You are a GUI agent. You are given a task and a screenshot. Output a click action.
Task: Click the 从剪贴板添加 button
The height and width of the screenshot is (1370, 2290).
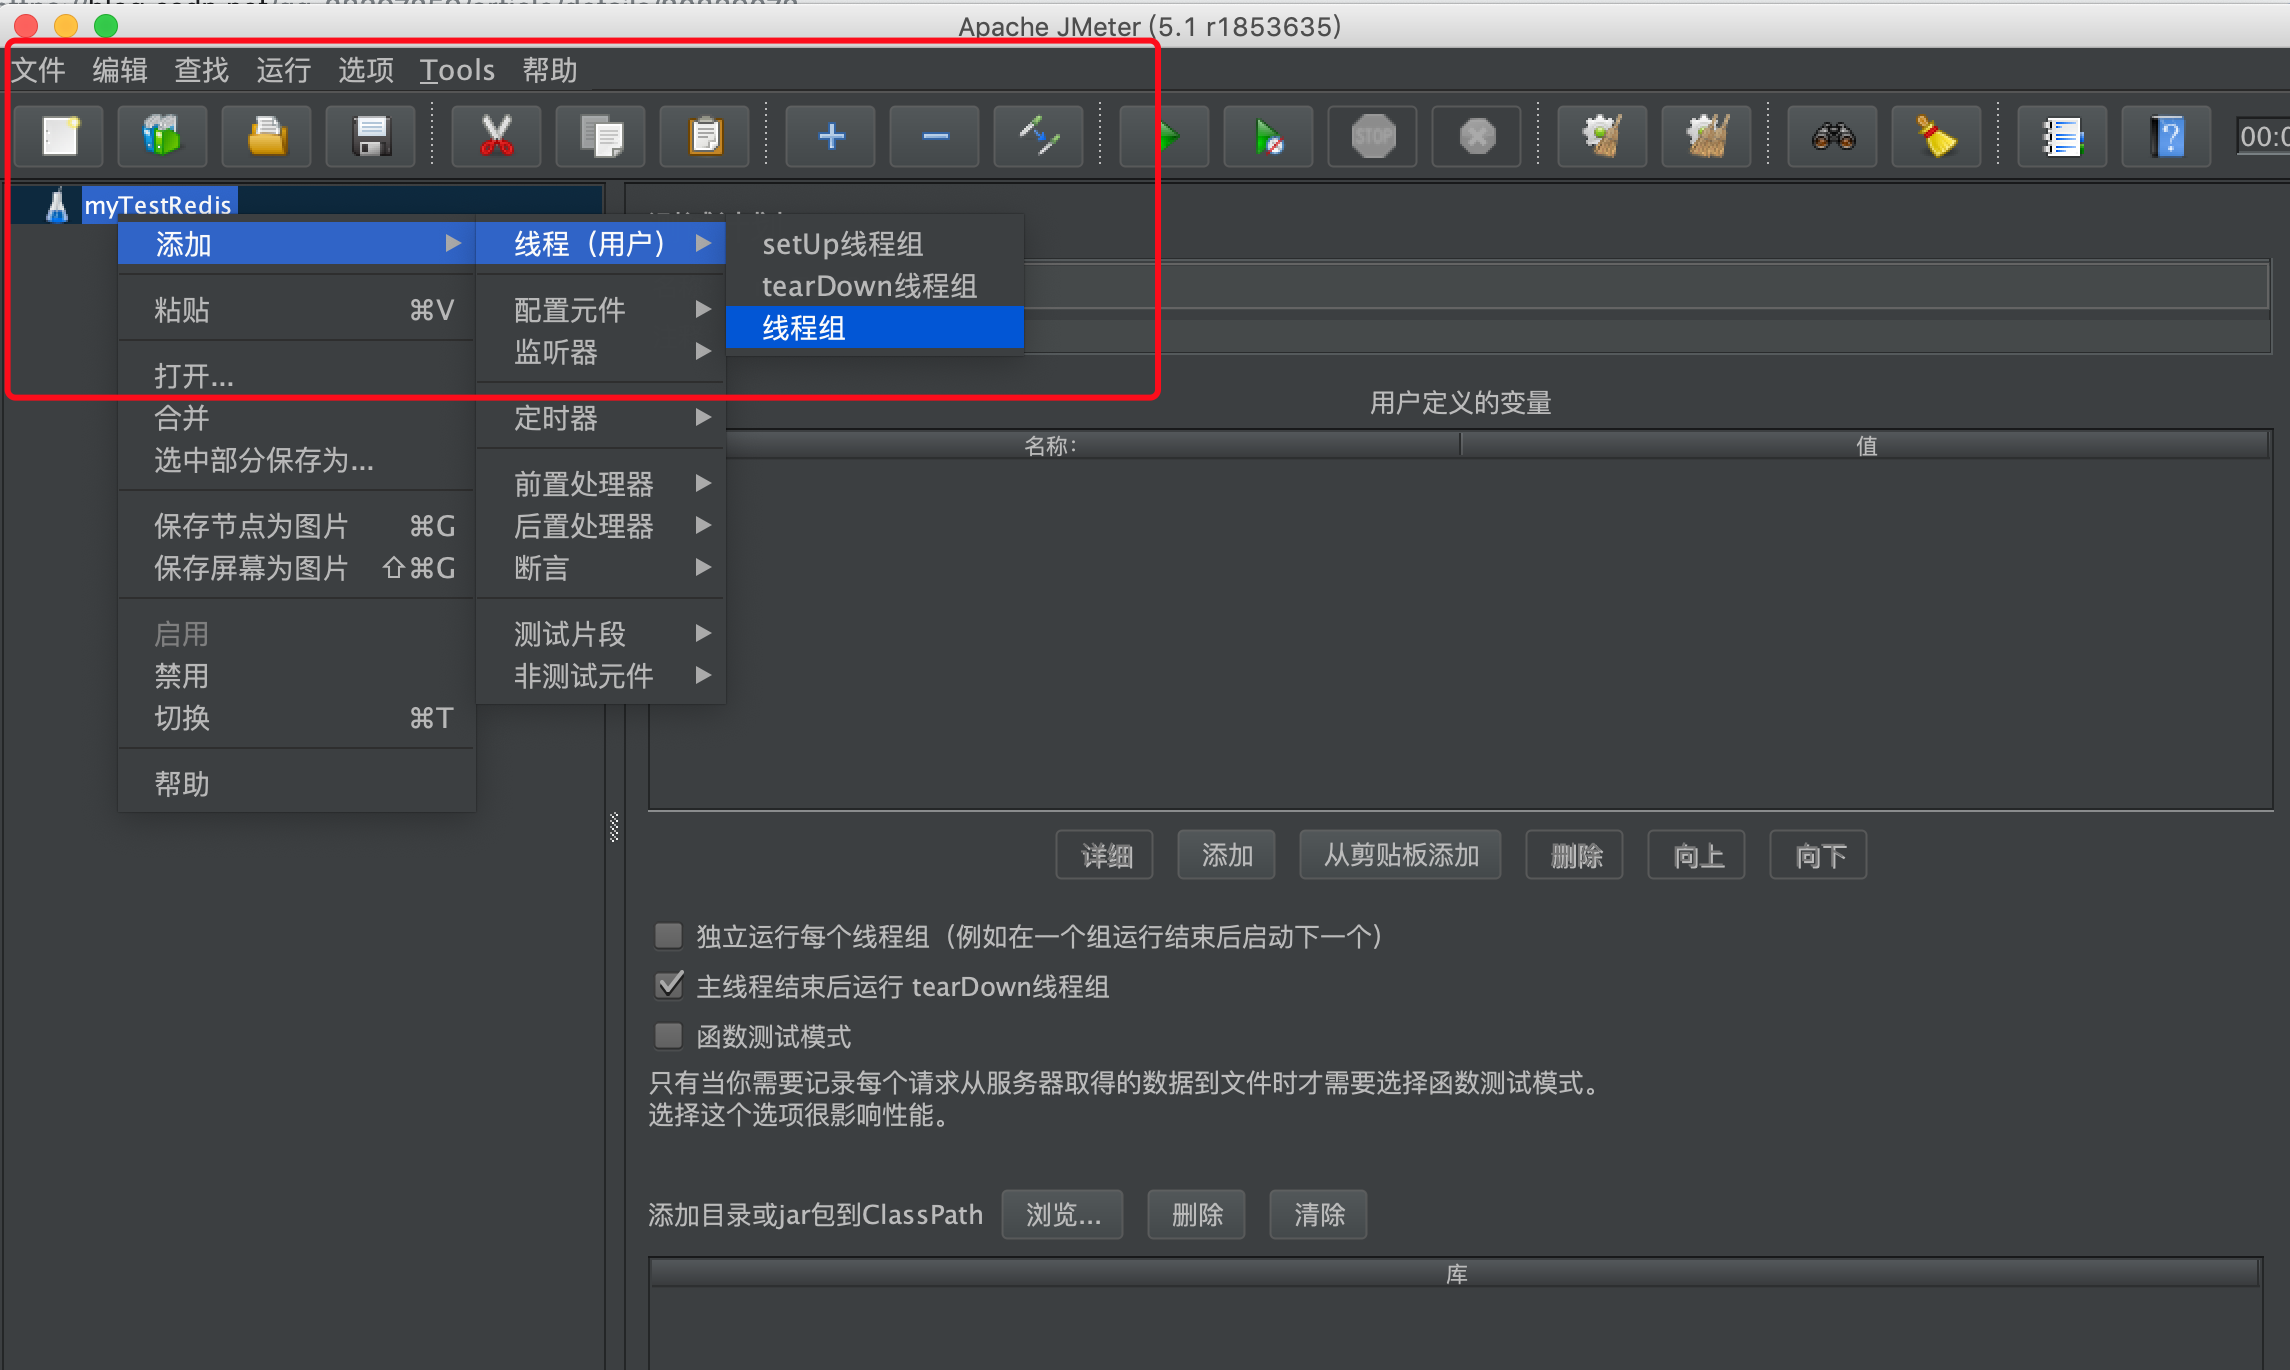[x=1400, y=855]
